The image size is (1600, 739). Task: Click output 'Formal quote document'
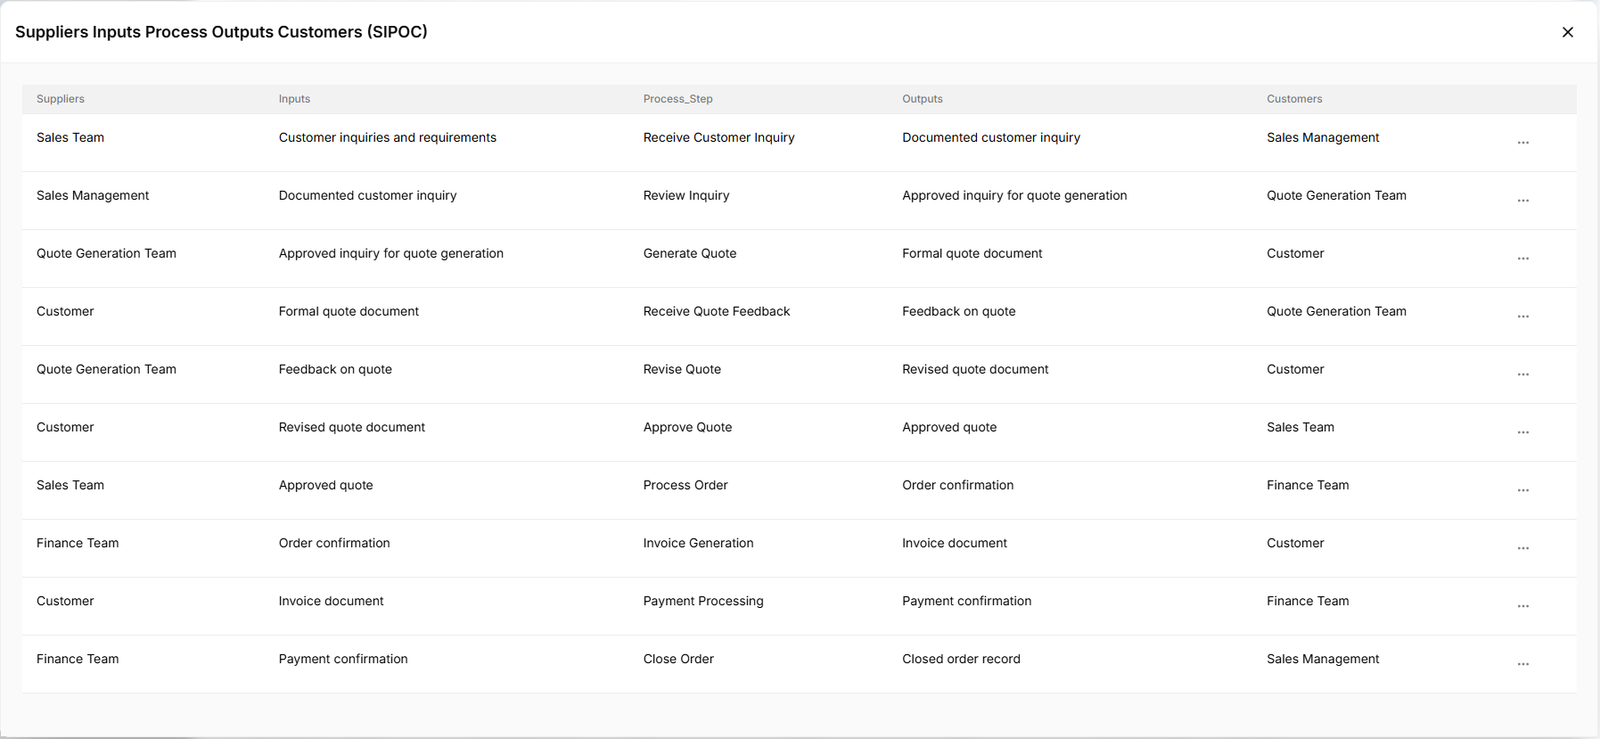[x=972, y=254]
